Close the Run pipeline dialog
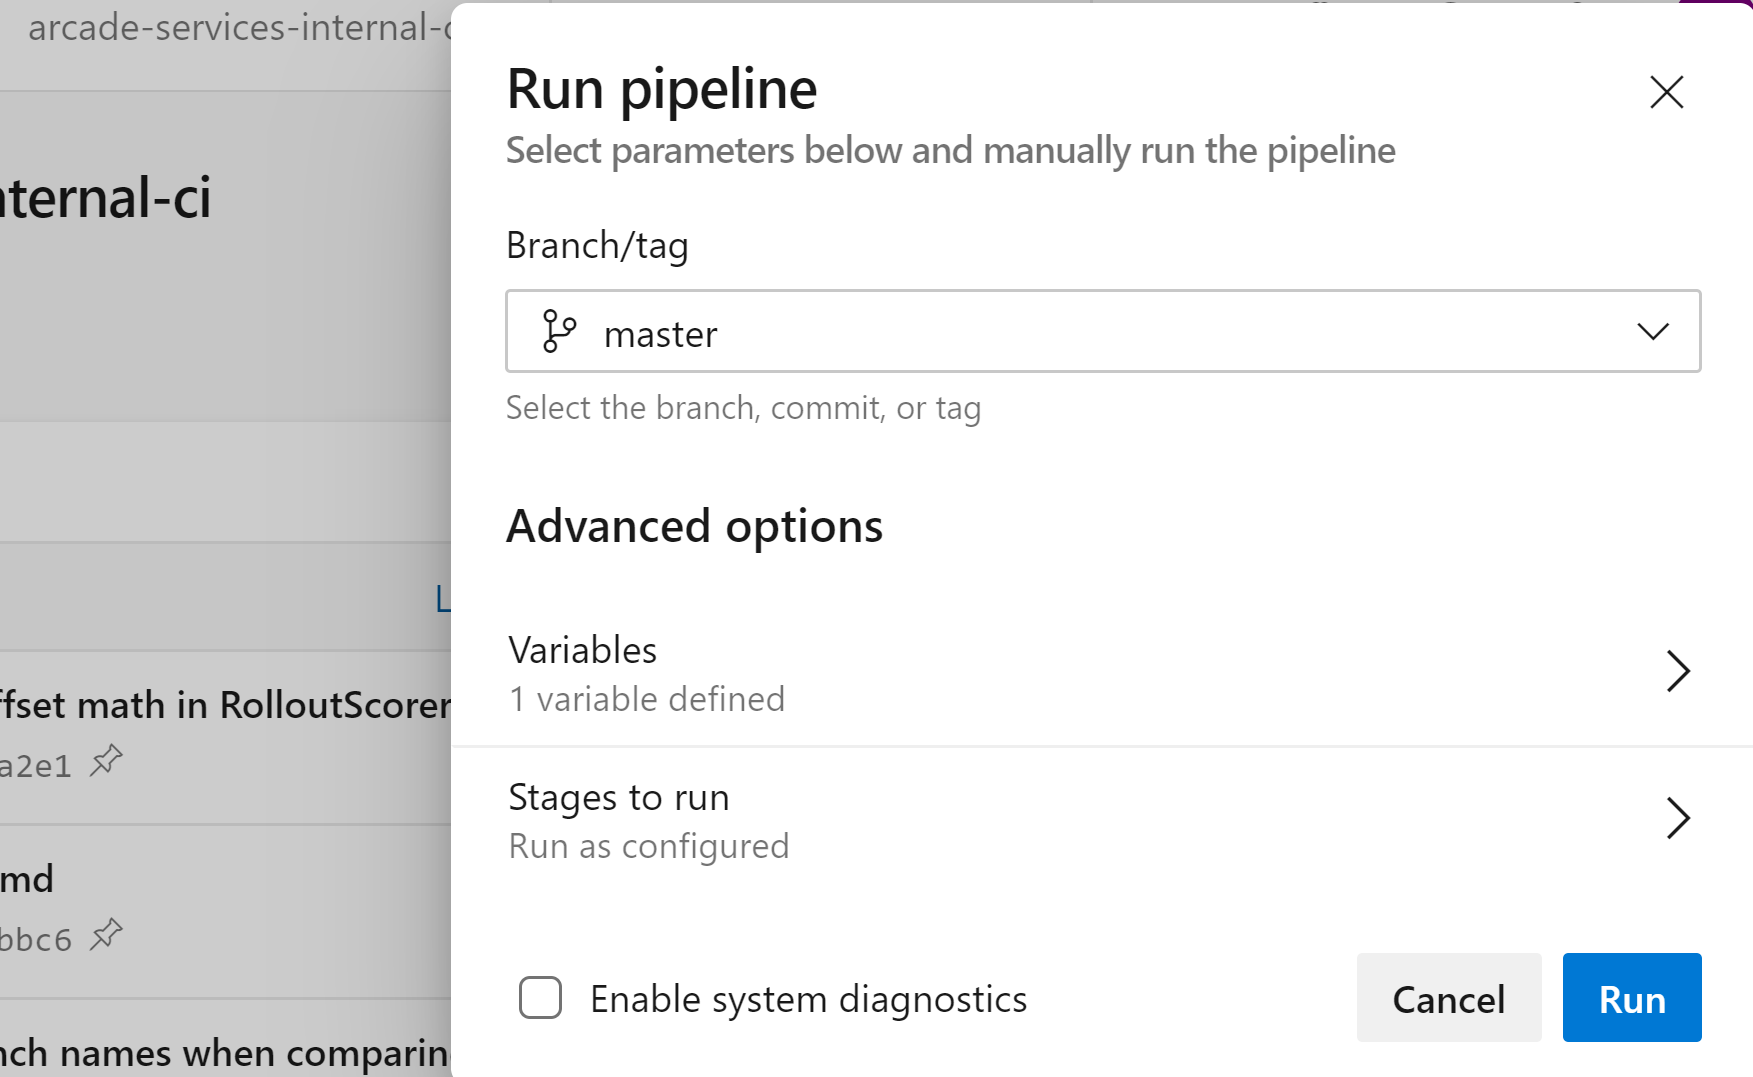This screenshot has height=1077, width=1753. pos(1666,92)
